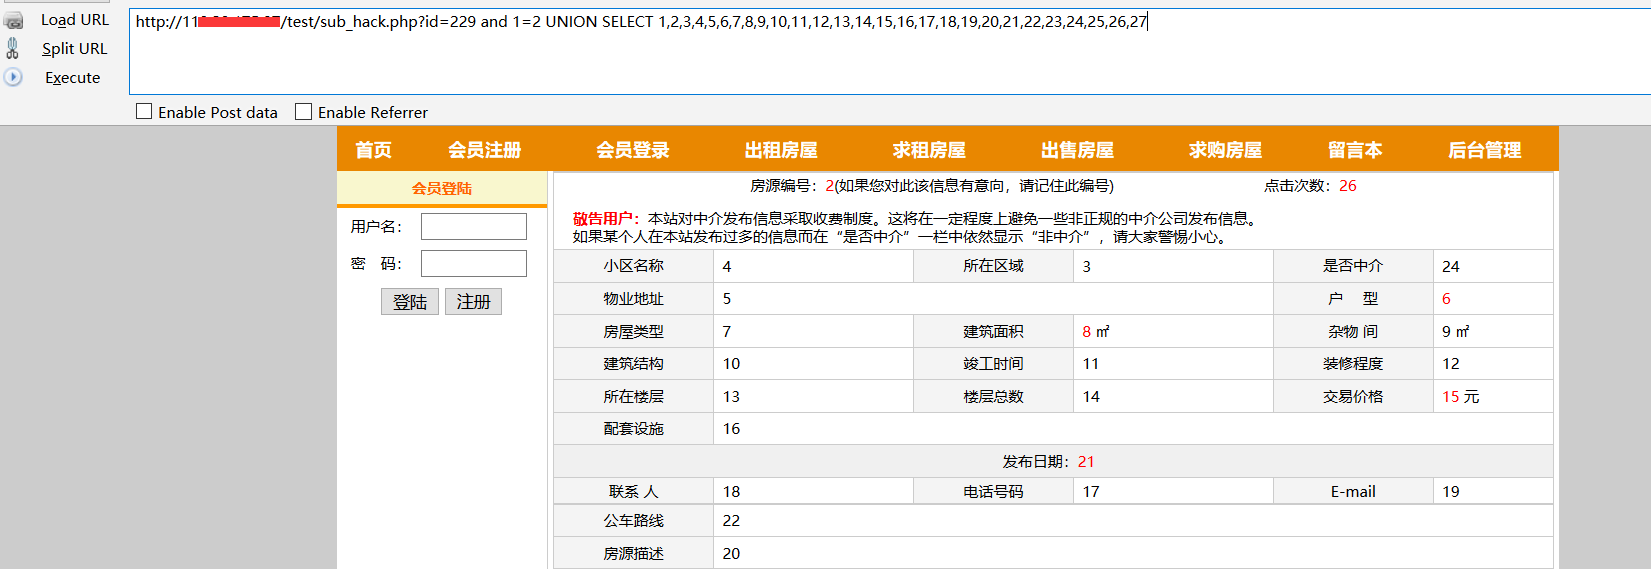The height and width of the screenshot is (569, 1651).
Task: Click the 小区名称 label cell
Action: [633, 266]
